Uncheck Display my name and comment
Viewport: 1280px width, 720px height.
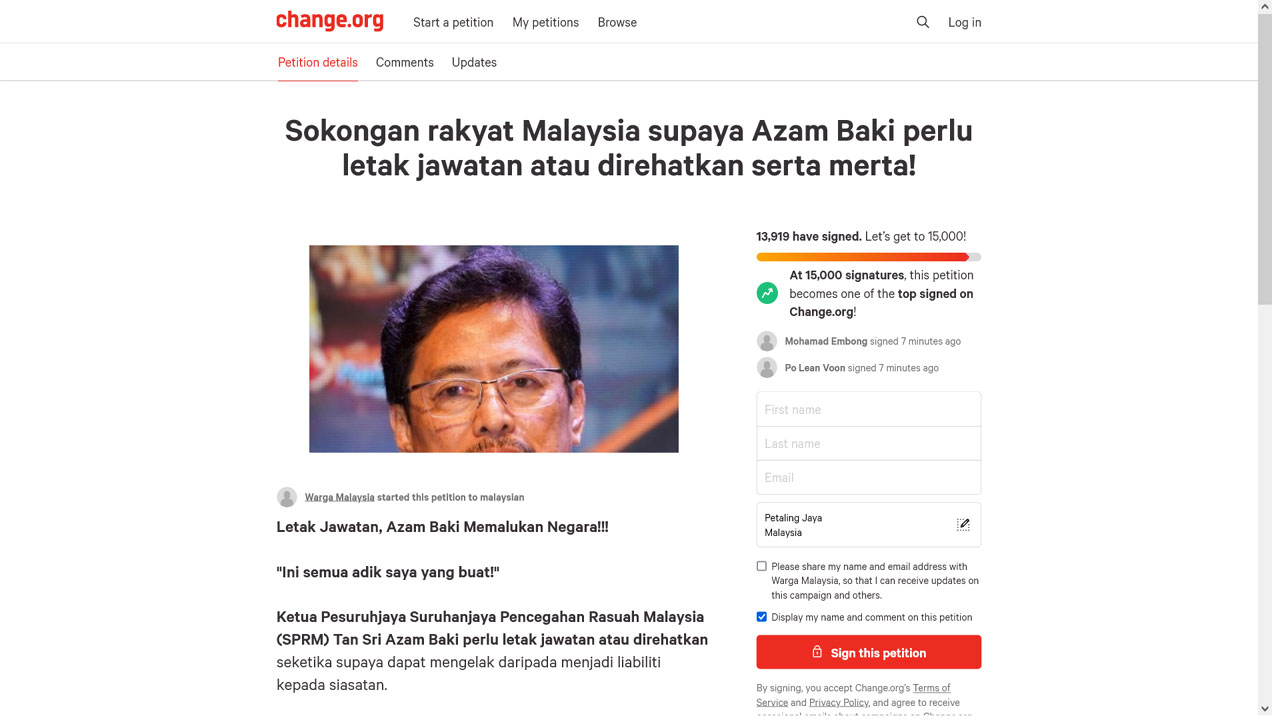(x=761, y=617)
